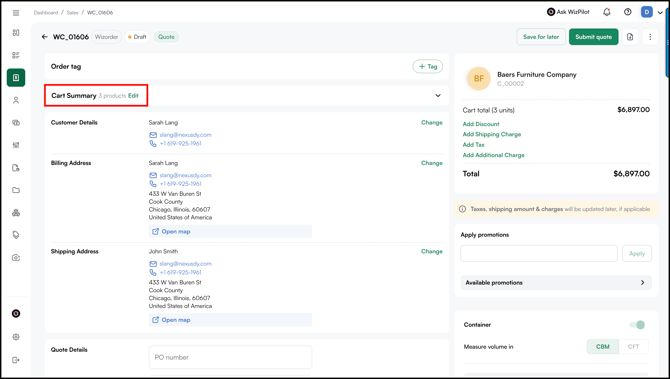This screenshot has width=670, height=379.
Task: Change the Shipping Address
Action: click(432, 252)
